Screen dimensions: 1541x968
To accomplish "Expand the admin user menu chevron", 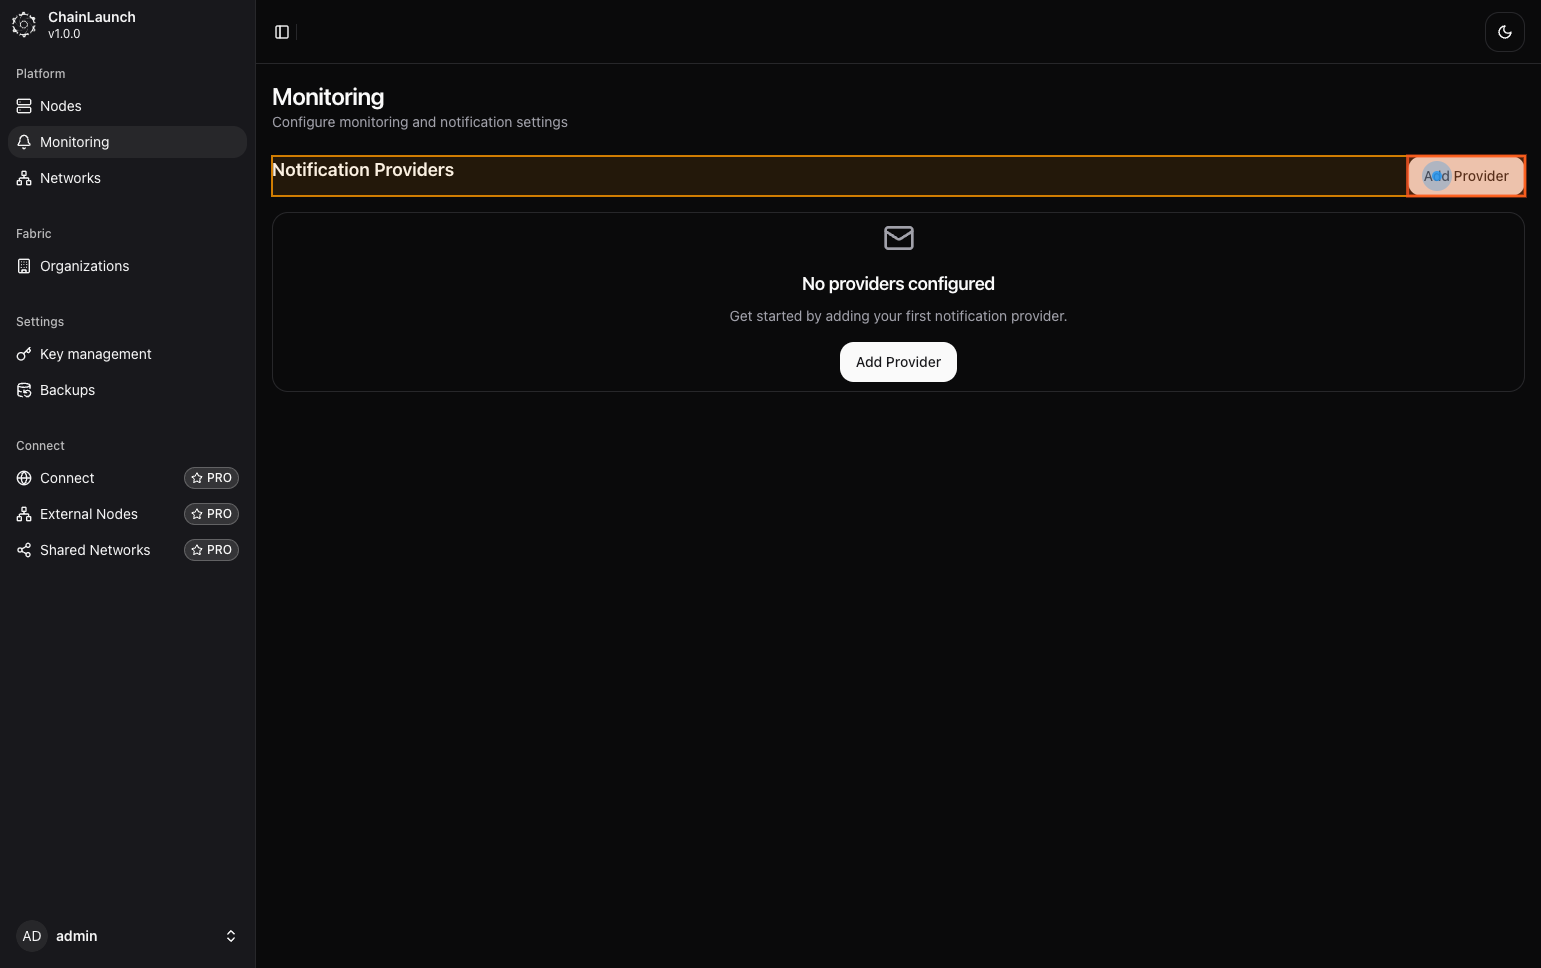I will (231, 936).
